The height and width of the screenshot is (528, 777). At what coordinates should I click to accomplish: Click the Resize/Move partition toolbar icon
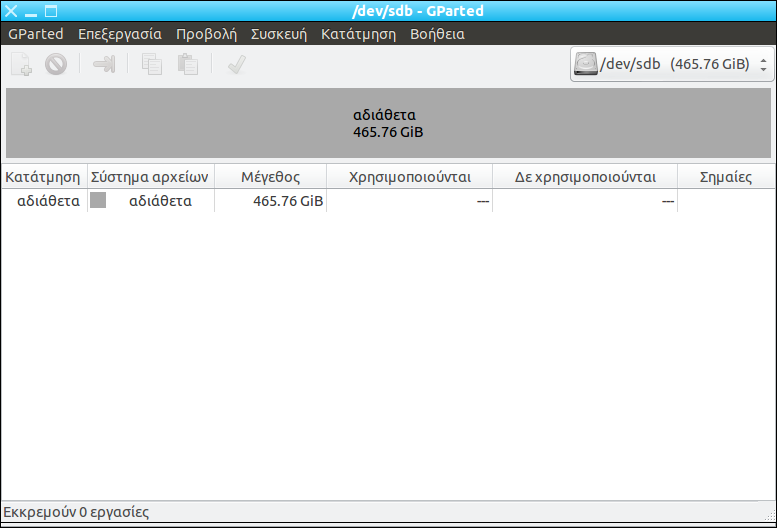click(x=104, y=65)
